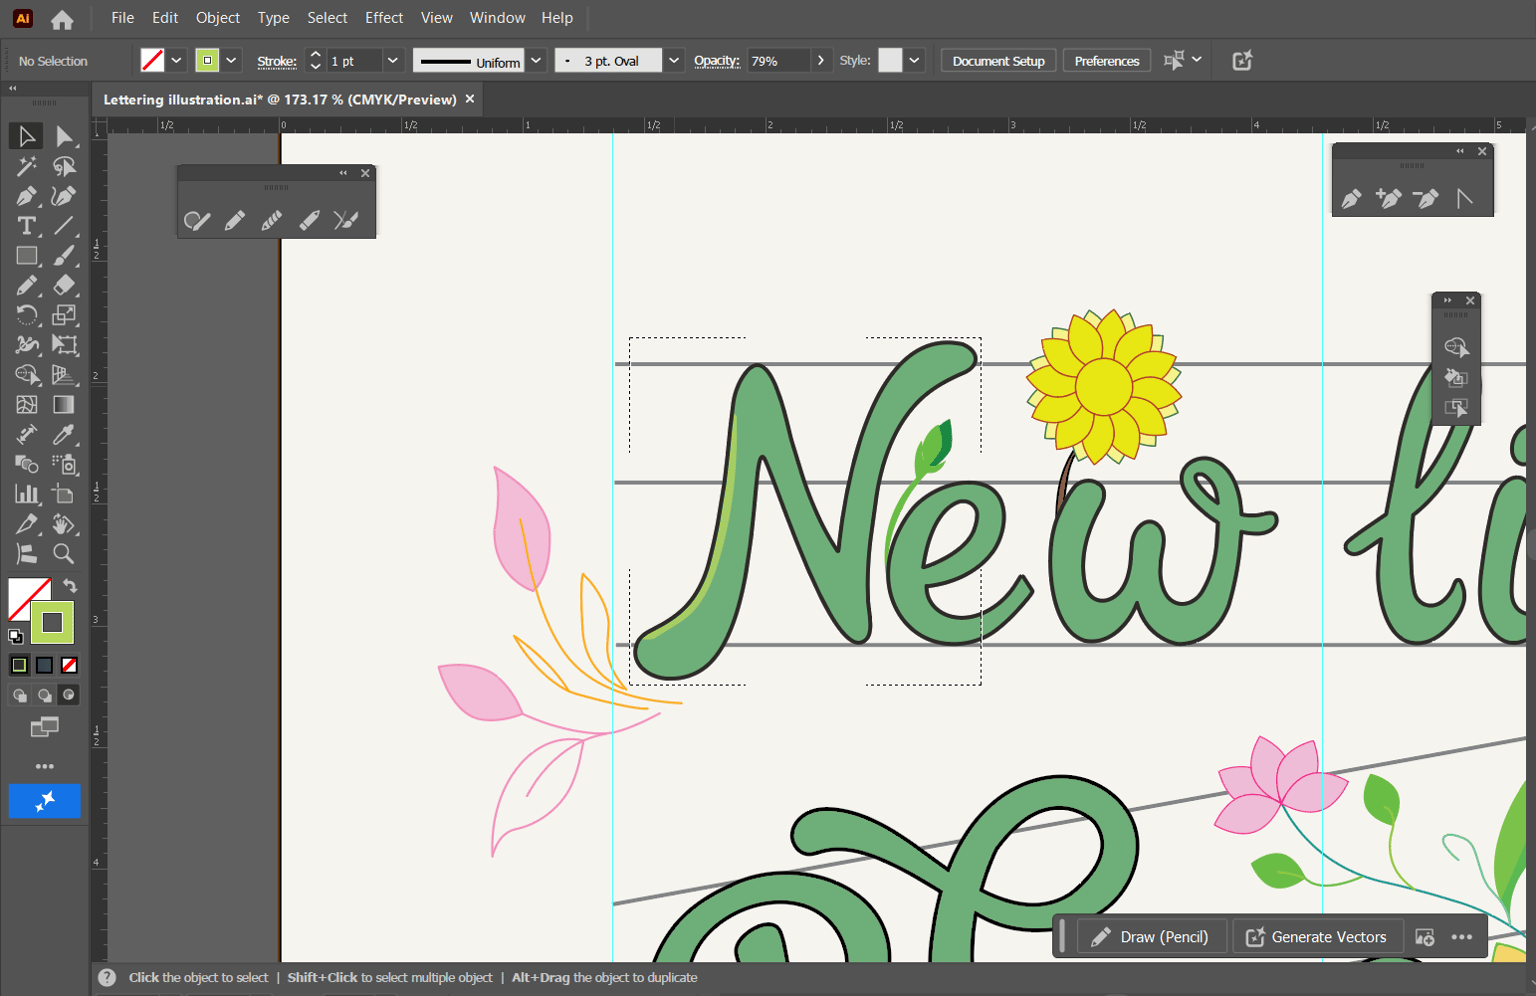Select the Hand tool
1536x996 pixels.
pos(65,524)
